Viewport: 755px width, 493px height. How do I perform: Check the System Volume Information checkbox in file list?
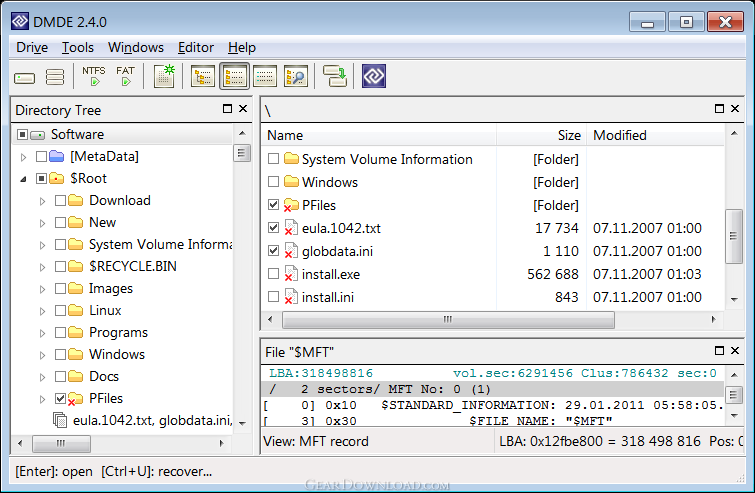(273, 158)
